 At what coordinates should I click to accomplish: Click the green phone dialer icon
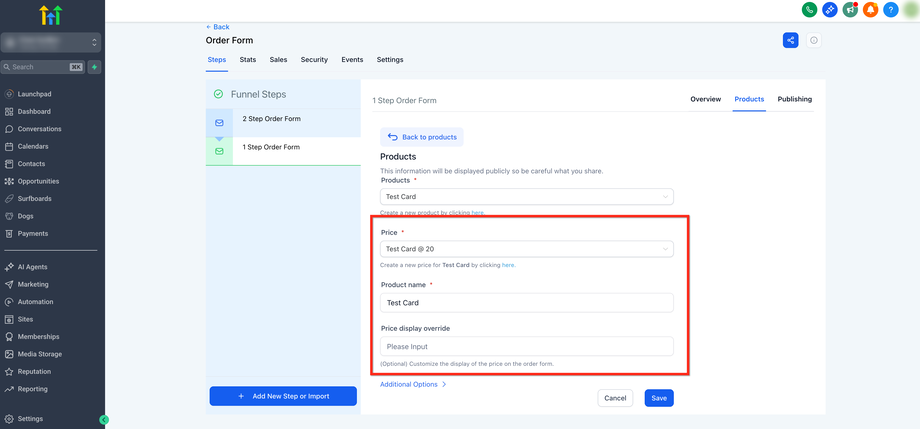[810, 10]
